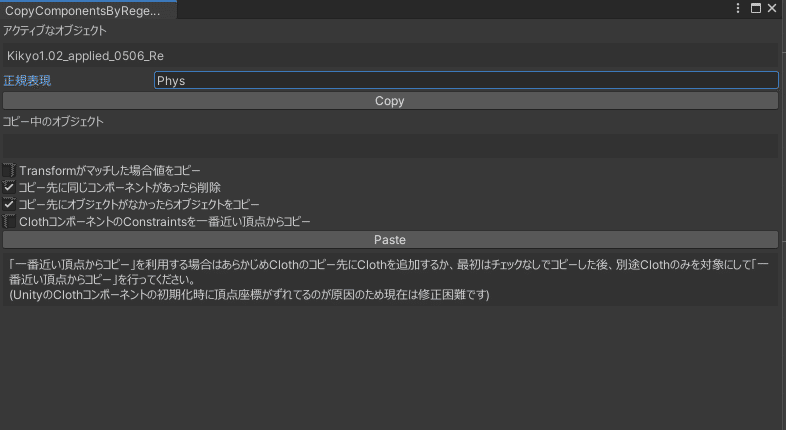Open the window's three-dot options menu
Screen dimensions: 786x430
738,8
